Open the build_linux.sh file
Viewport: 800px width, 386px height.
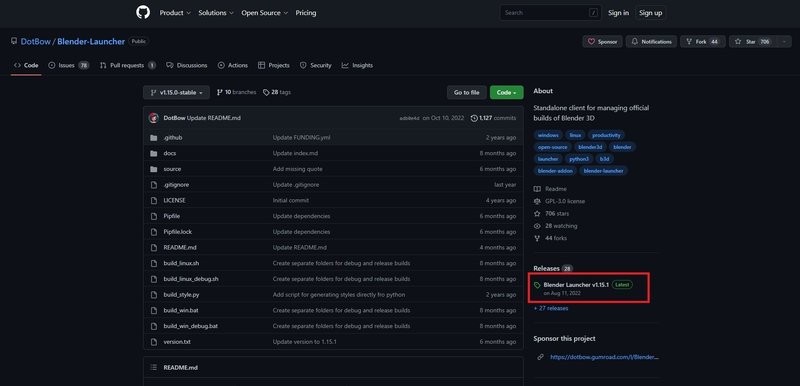(x=181, y=263)
